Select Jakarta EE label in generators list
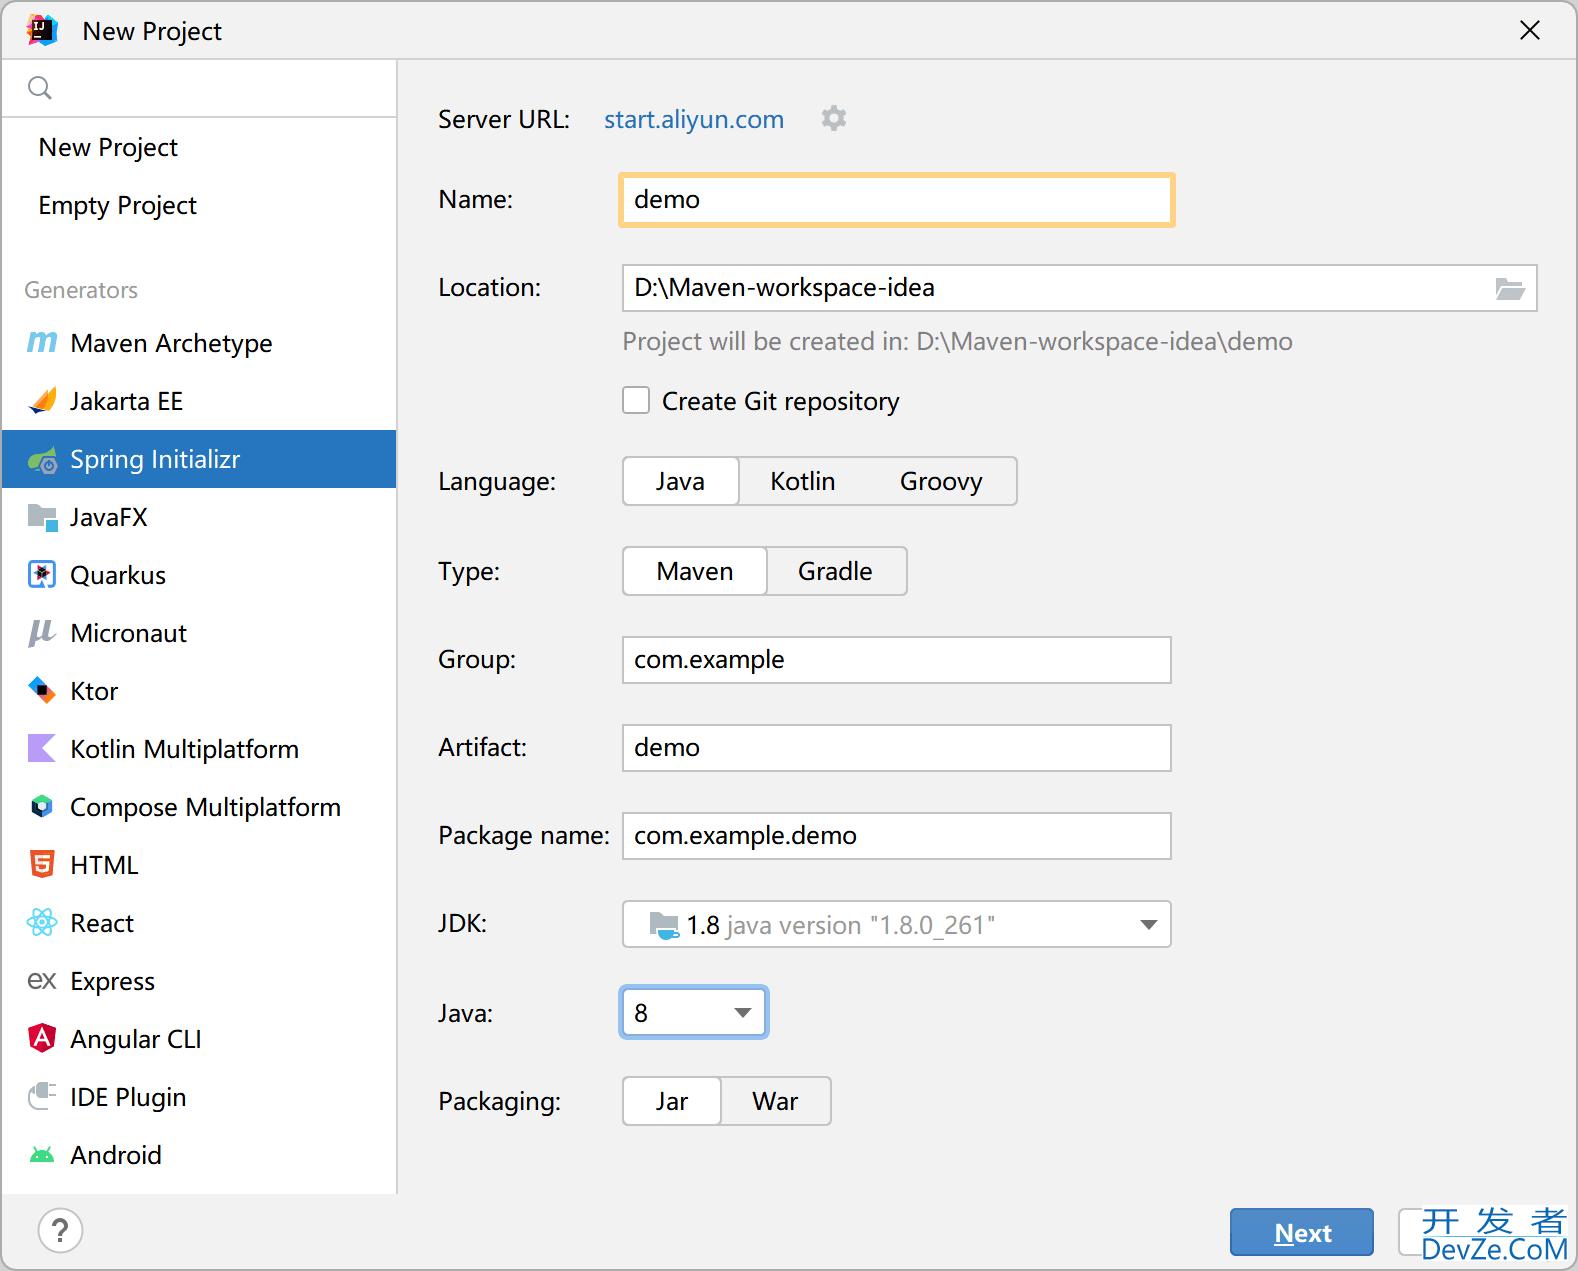The image size is (1578, 1271). click(x=126, y=401)
